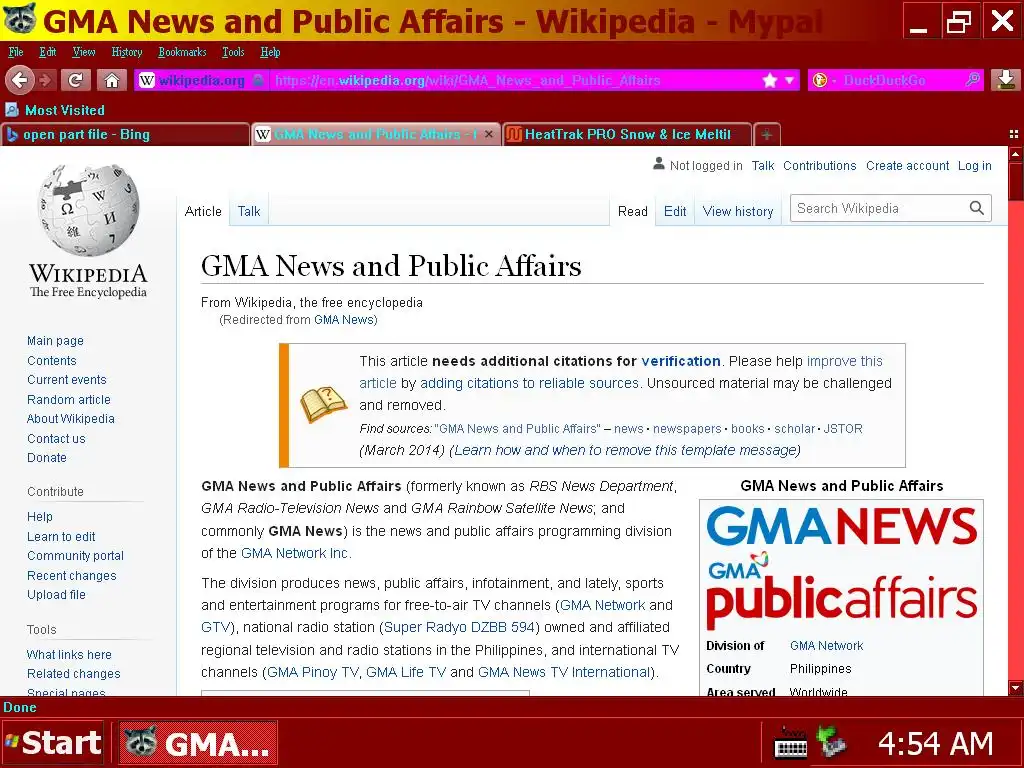The width and height of the screenshot is (1024, 768).
Task: Follow the GMA Network Inc. link
Action: [x=296, y=553]
